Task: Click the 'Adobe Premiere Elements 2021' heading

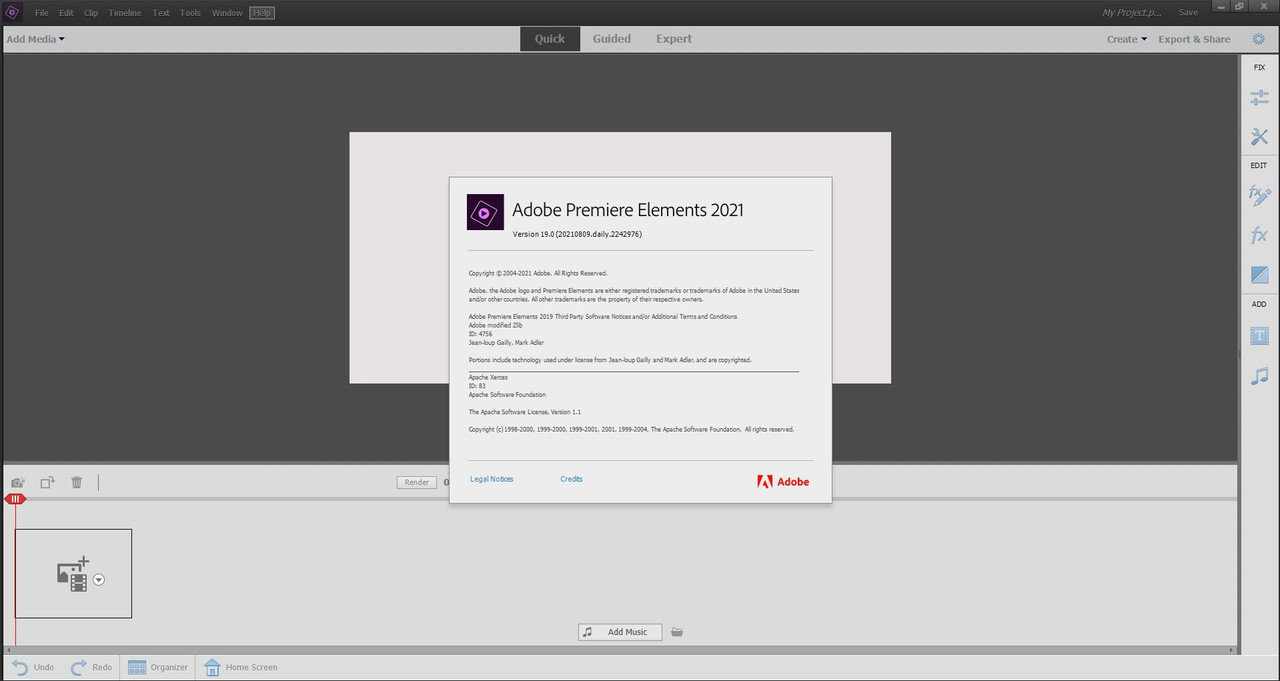Action: [x=628, y=210]
